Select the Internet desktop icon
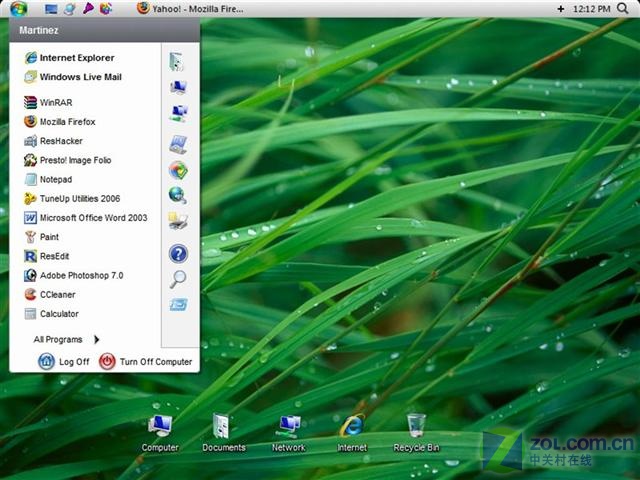 click(352, 433)
